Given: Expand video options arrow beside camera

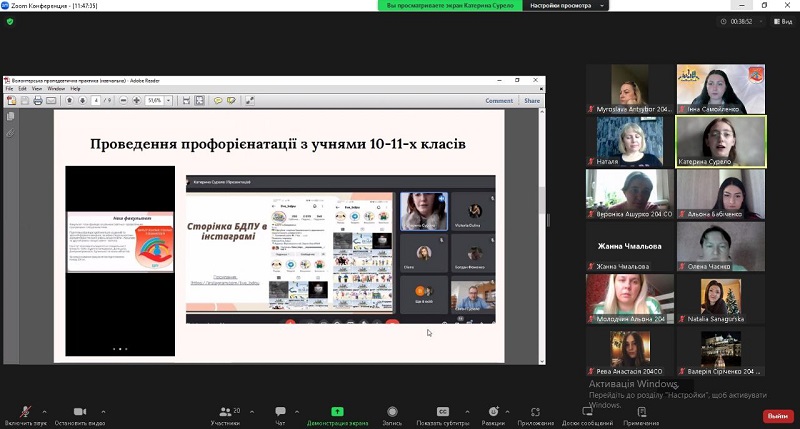Looking at the screenshot, I should pyautogui.click(x=105, y=410).
